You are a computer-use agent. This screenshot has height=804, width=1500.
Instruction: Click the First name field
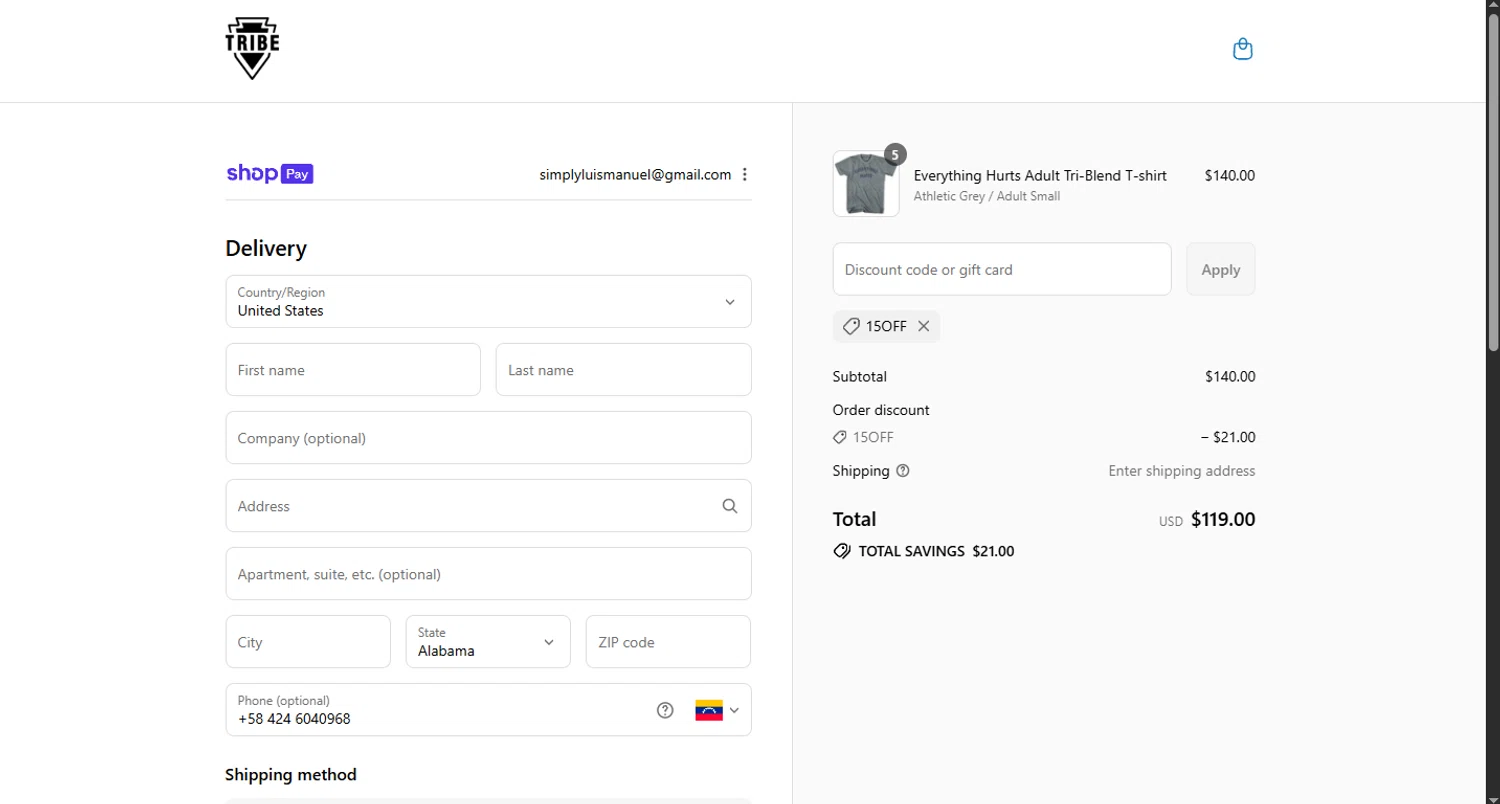coord(353,369)
